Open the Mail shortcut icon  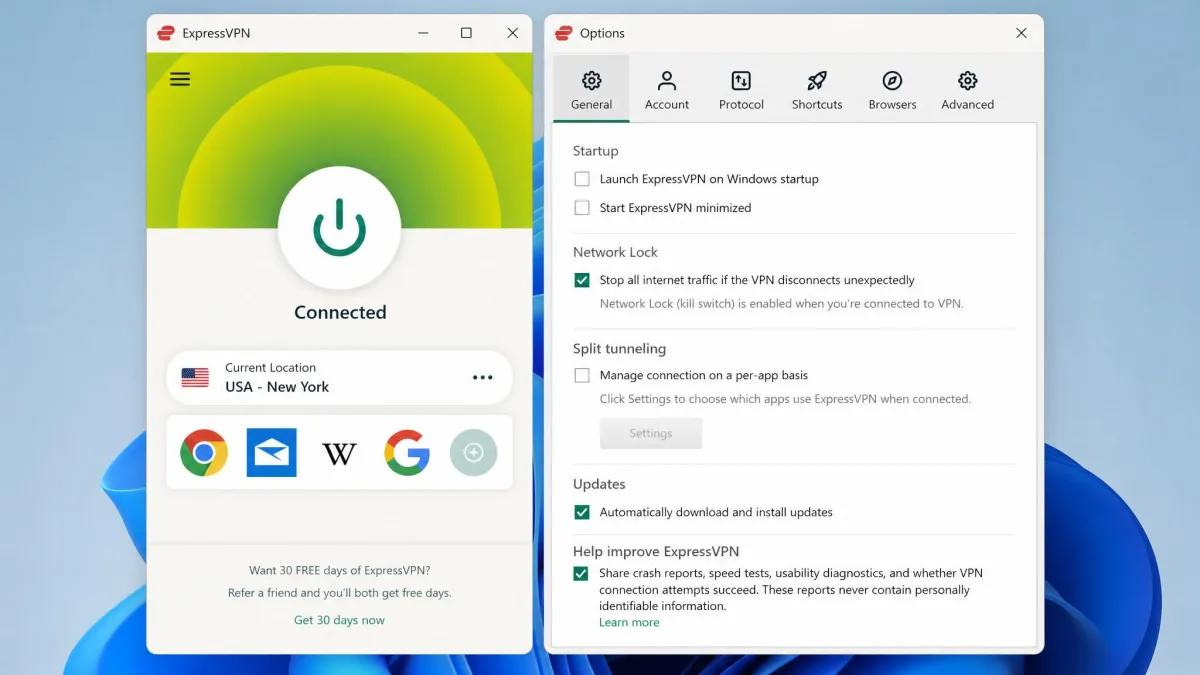pyautogui.click(x=272, y=453)
